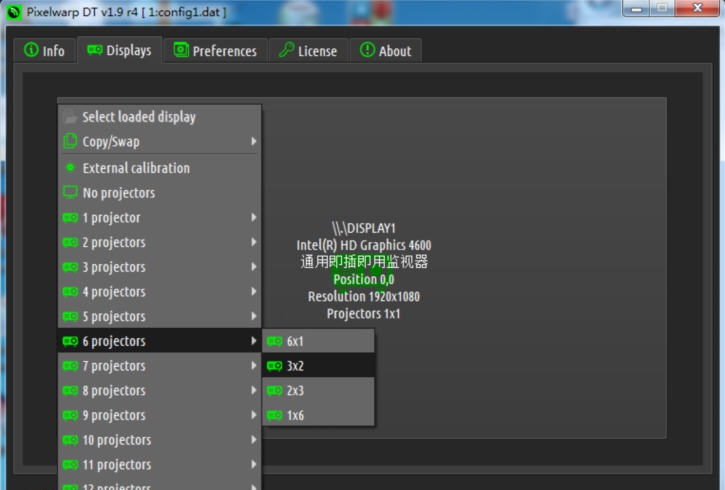Click the No projectors monitor icon
The height and width of the screenshot is (490, 725).
pyautogui.click(x=70, y=193)
